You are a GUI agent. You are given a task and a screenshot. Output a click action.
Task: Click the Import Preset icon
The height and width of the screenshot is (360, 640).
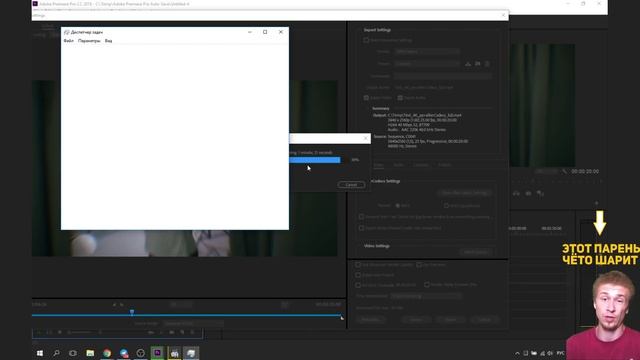click(478, 64)
